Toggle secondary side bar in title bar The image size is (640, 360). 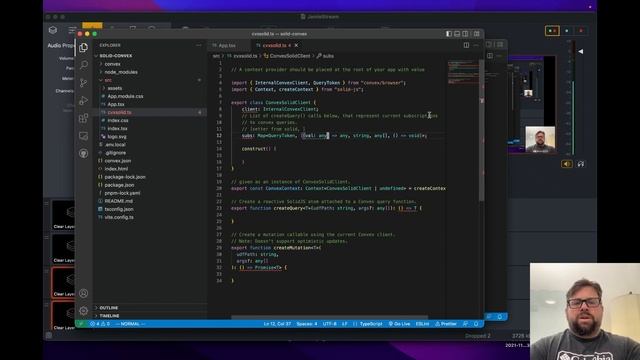click(x=465, y=34)
